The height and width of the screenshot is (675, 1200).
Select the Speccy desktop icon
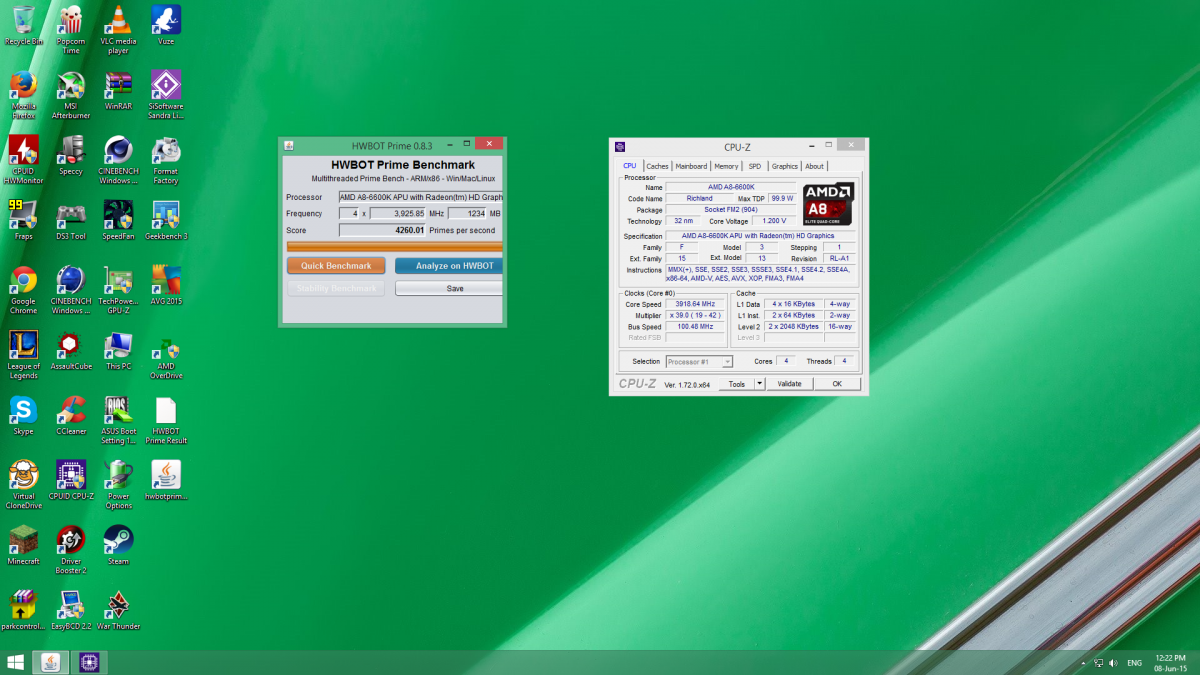pos(71,156)
